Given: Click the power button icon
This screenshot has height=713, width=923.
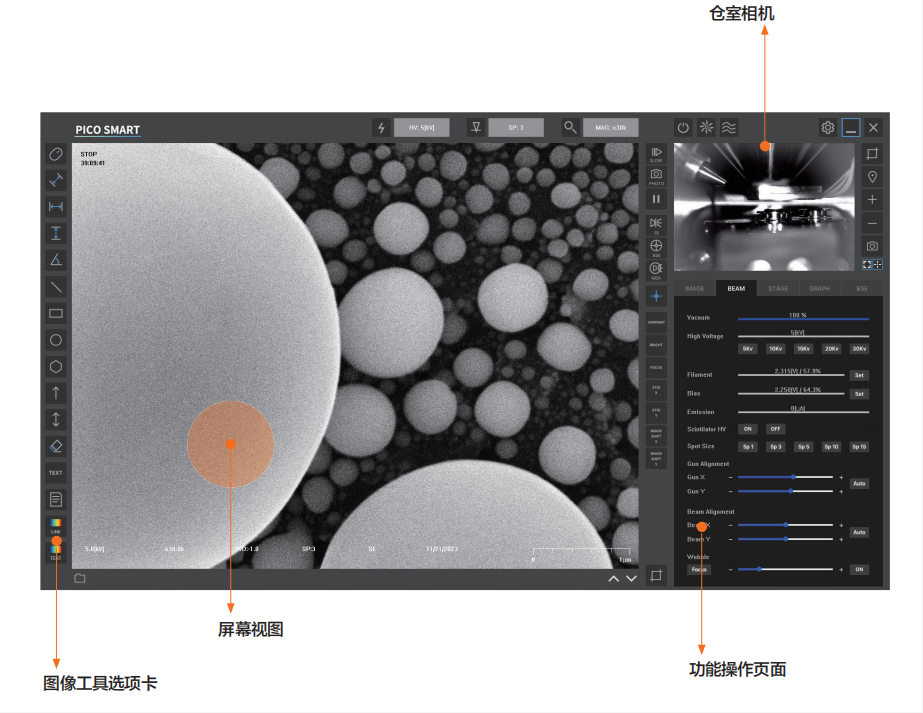Looking at the screenshot, I should point(683,127).
